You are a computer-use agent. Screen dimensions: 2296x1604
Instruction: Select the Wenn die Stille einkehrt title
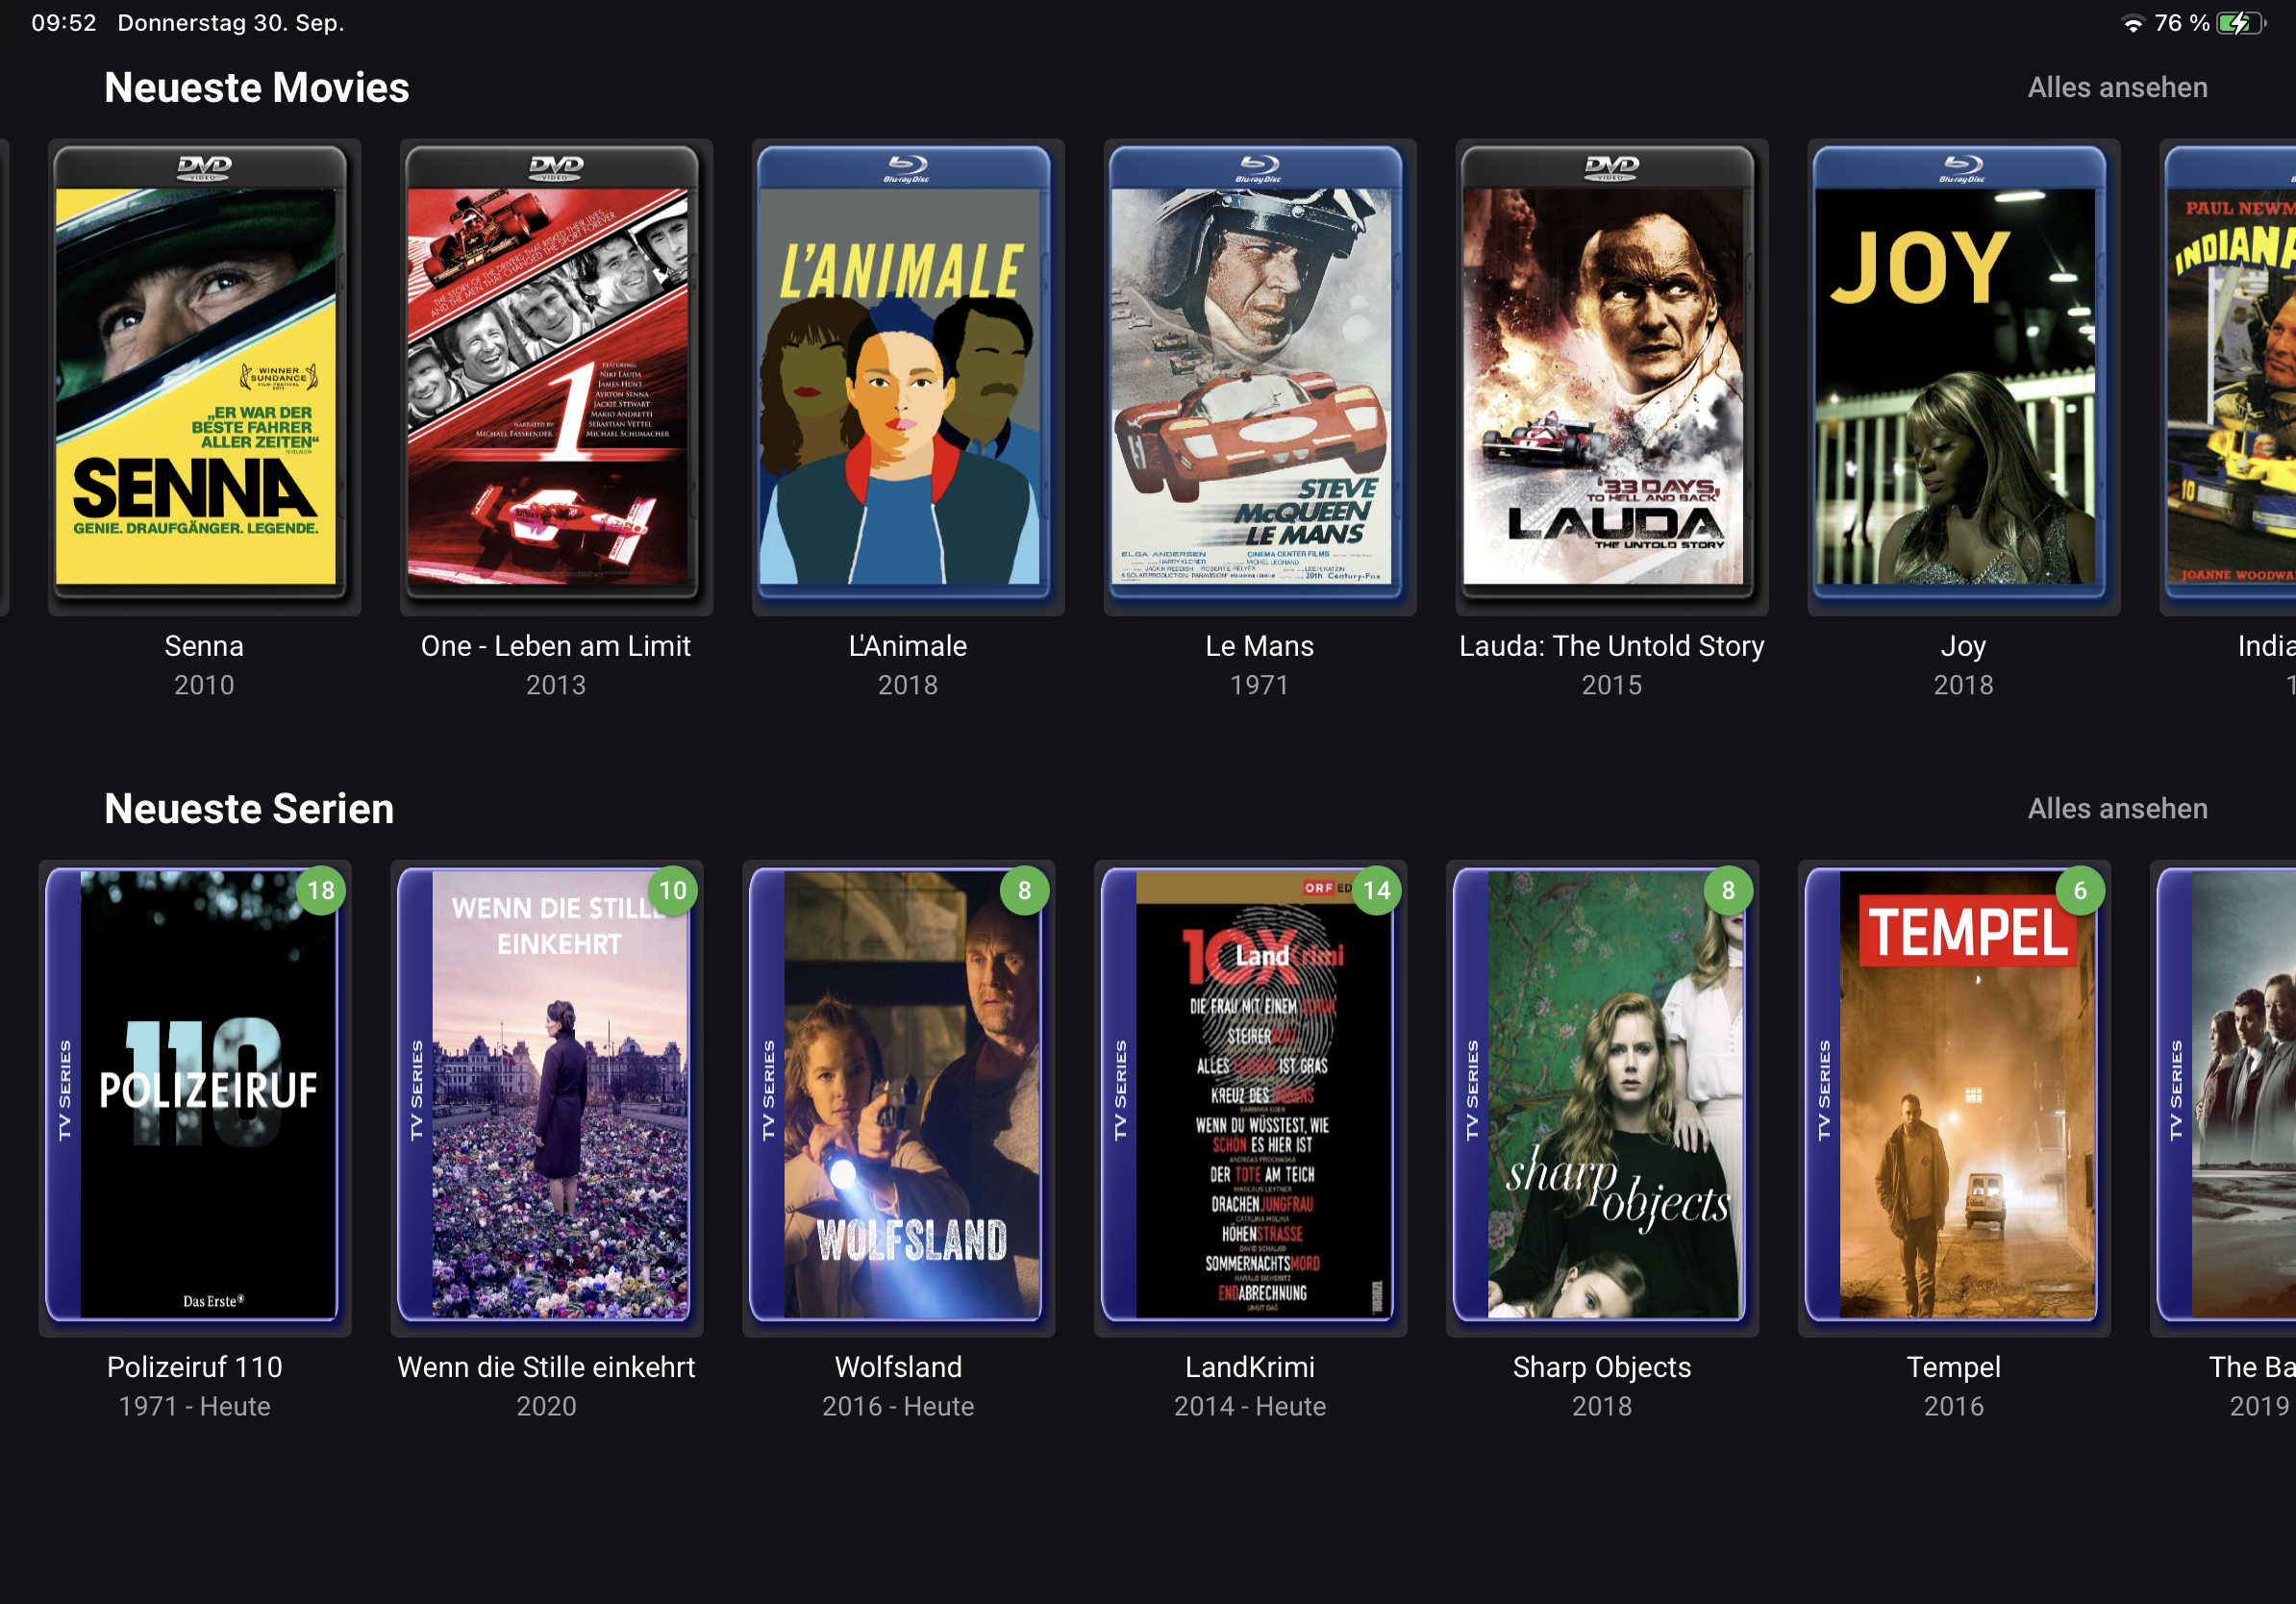pos(547,1367)
